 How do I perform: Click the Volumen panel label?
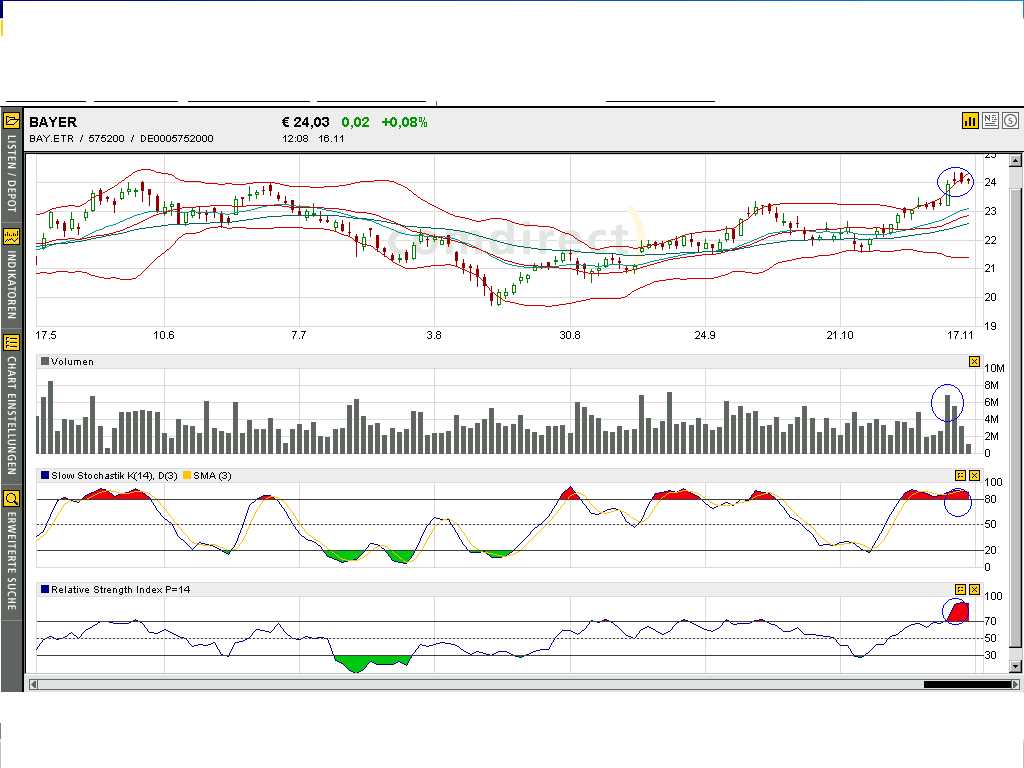(x=72, y=361)
